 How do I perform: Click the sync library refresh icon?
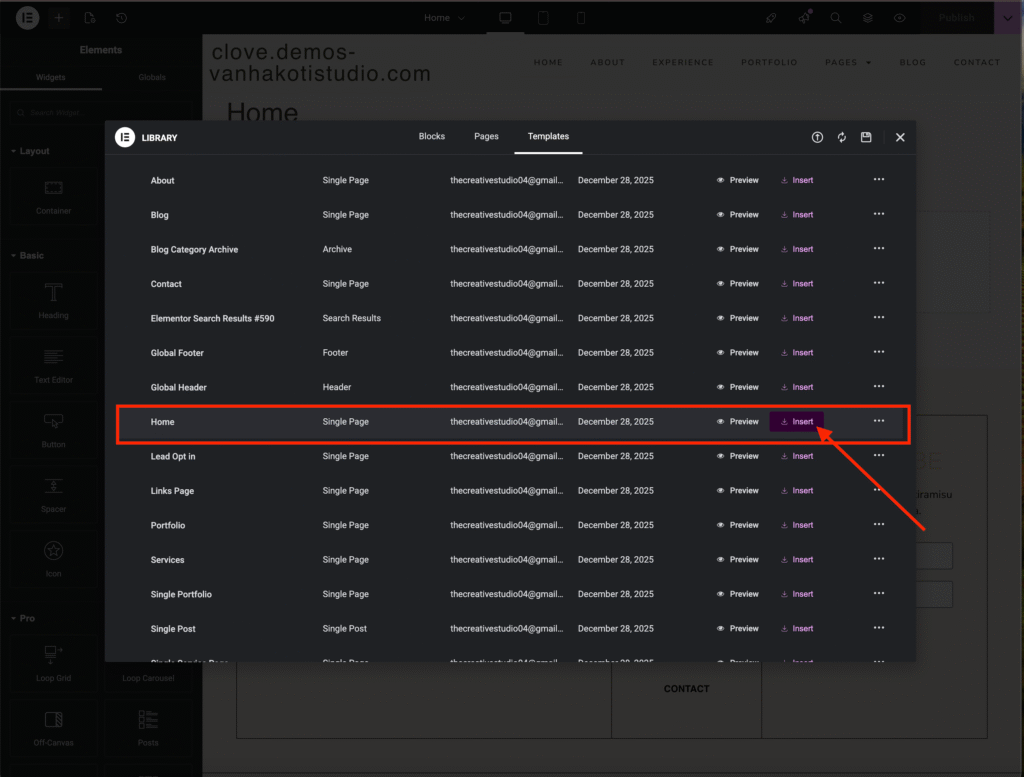(842, 138)
